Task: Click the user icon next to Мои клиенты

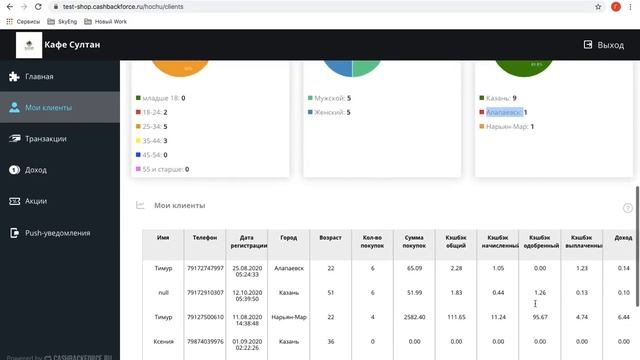Action: 14,107
